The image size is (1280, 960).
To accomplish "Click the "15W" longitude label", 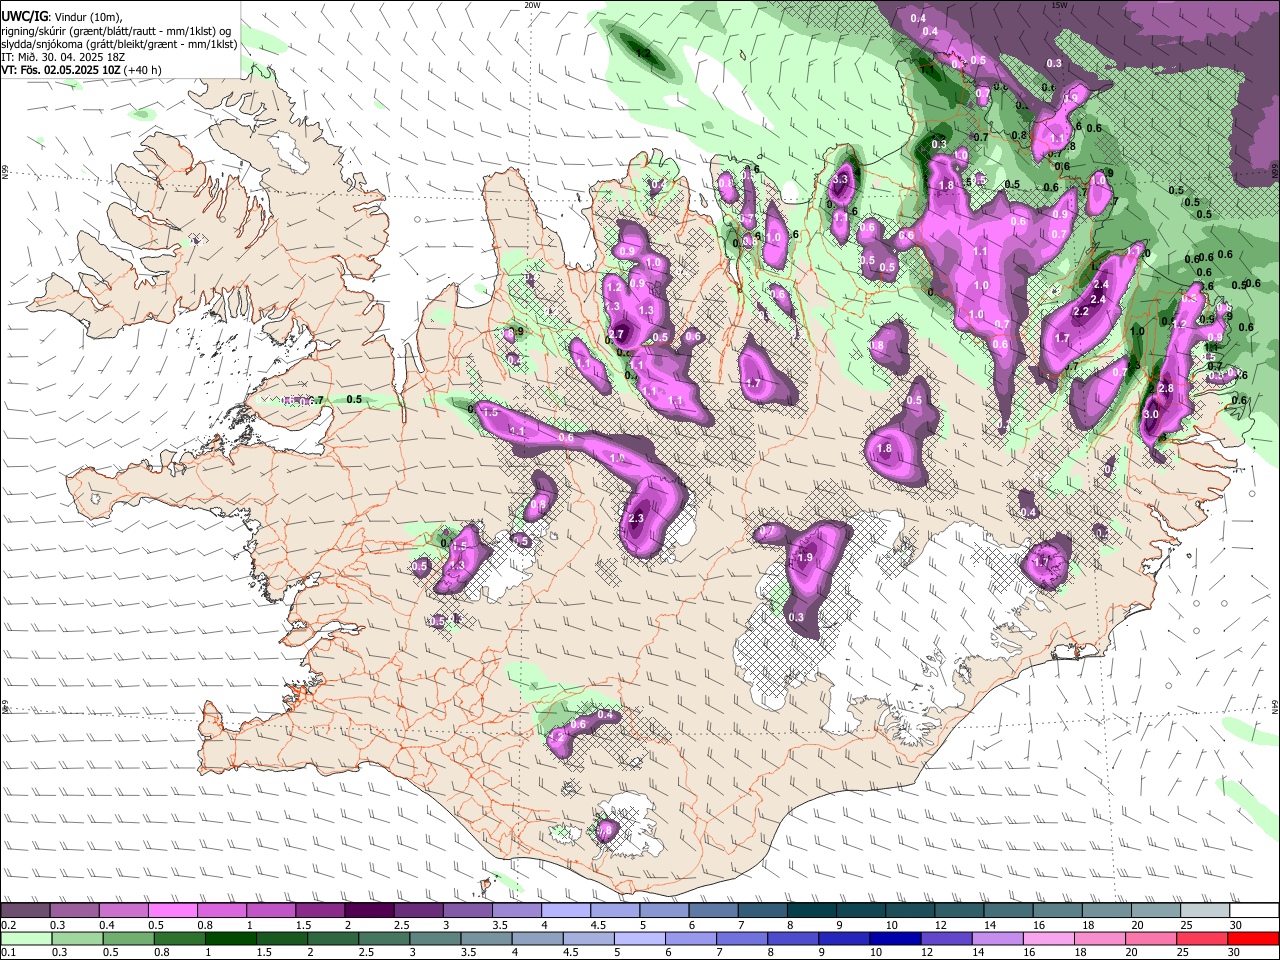I will 1060,5.
